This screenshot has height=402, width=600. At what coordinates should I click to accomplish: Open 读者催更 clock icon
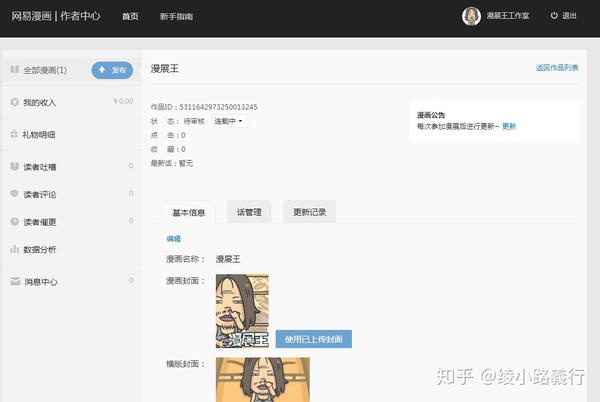15,221
